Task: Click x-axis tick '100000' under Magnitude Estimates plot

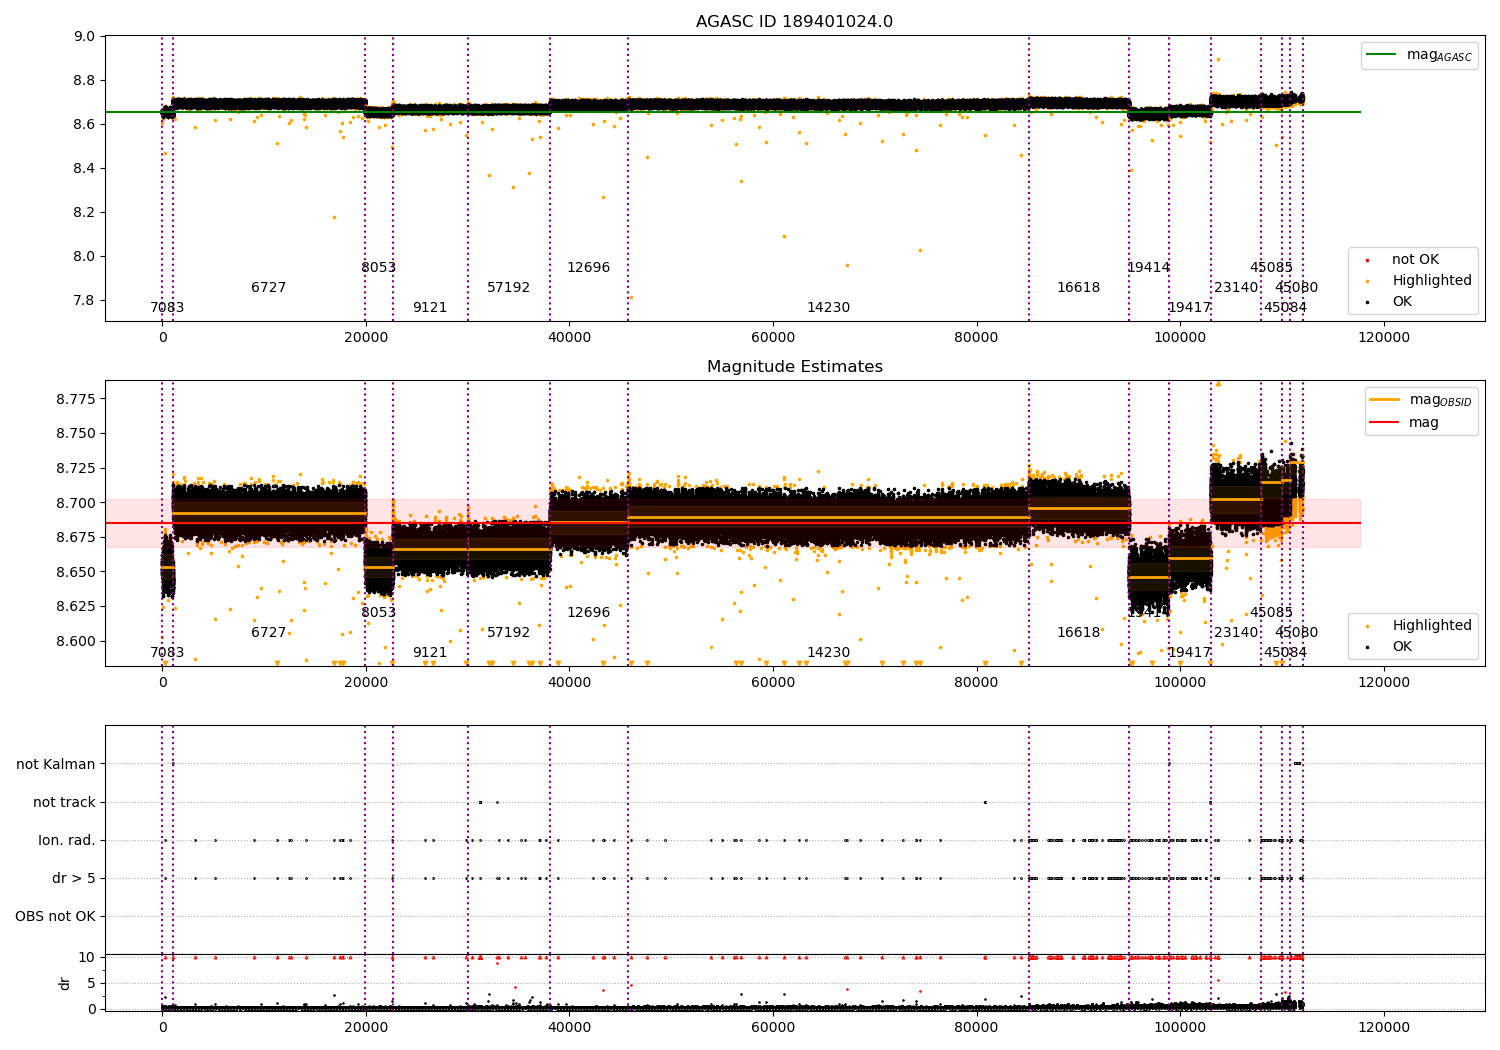Action: click(x=1180, y=683)
